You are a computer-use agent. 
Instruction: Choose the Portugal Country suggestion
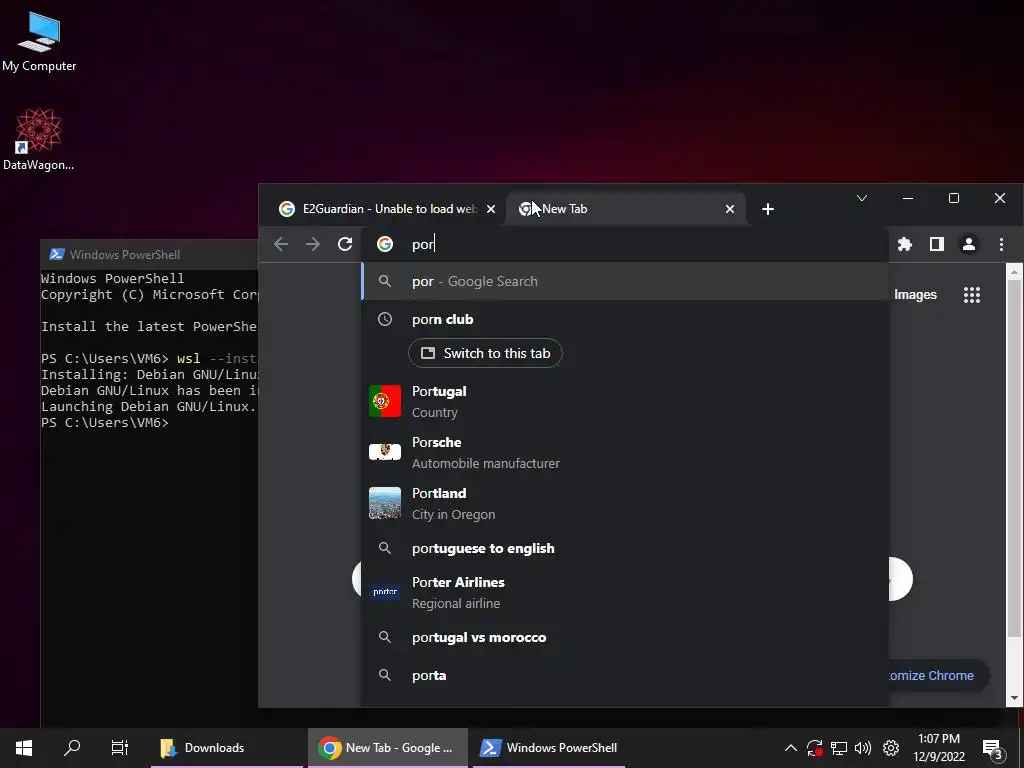625,402
